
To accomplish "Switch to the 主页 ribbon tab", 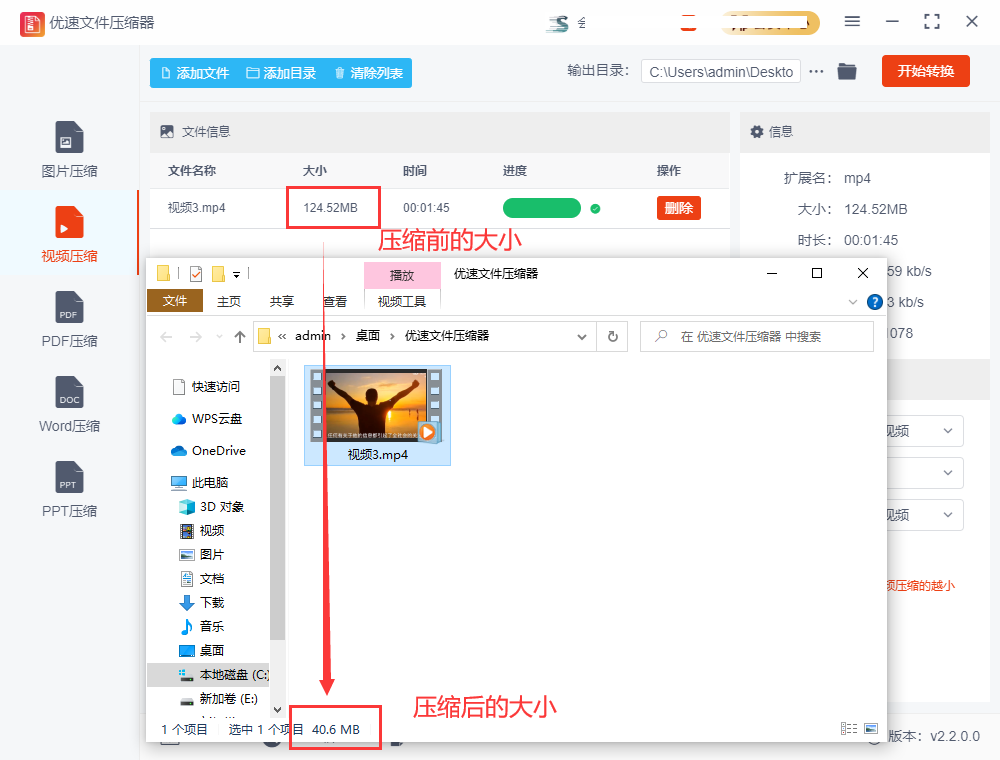I will point(229,301).
